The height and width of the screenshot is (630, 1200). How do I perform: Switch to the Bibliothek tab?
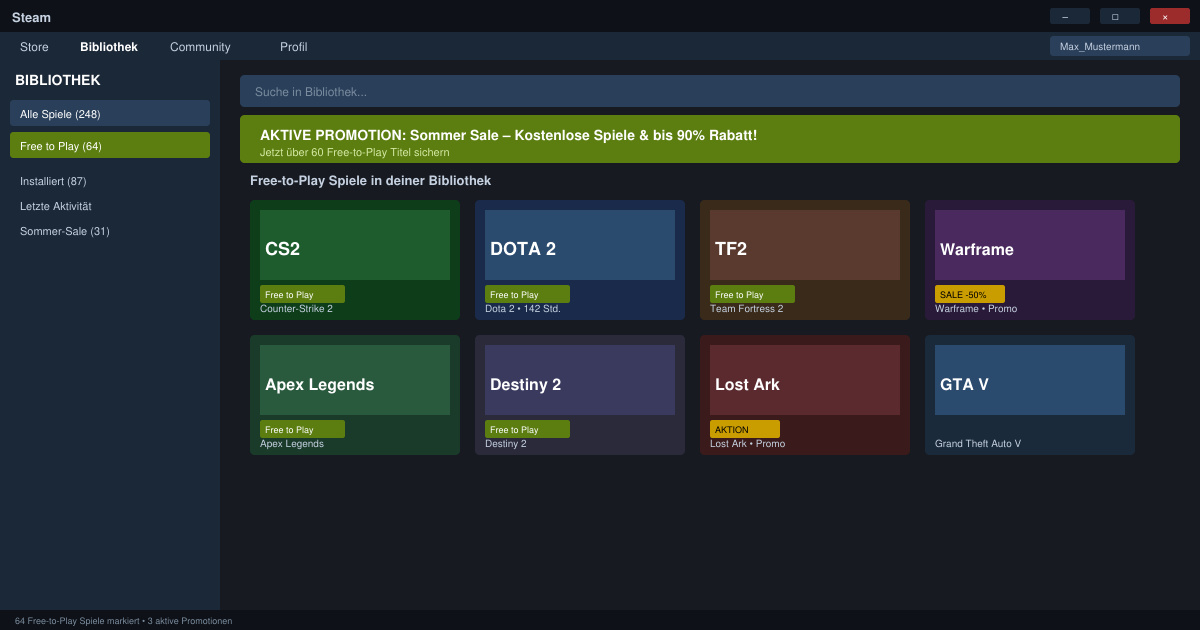coord(109,47)
